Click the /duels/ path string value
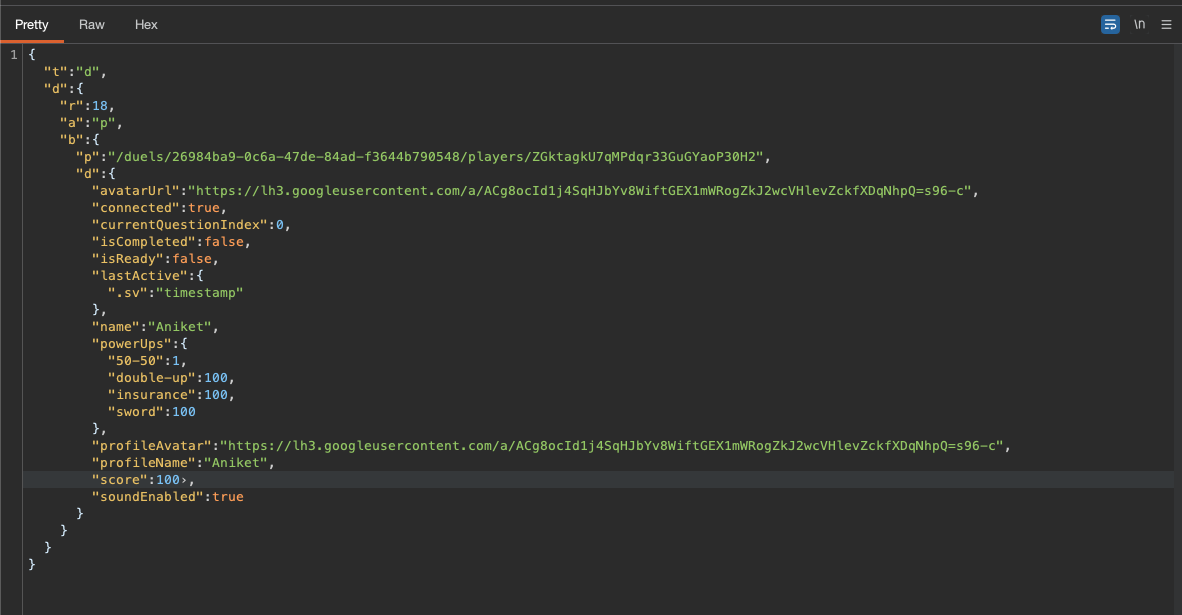Screen dimensions: 1182x615 (435, 157)
